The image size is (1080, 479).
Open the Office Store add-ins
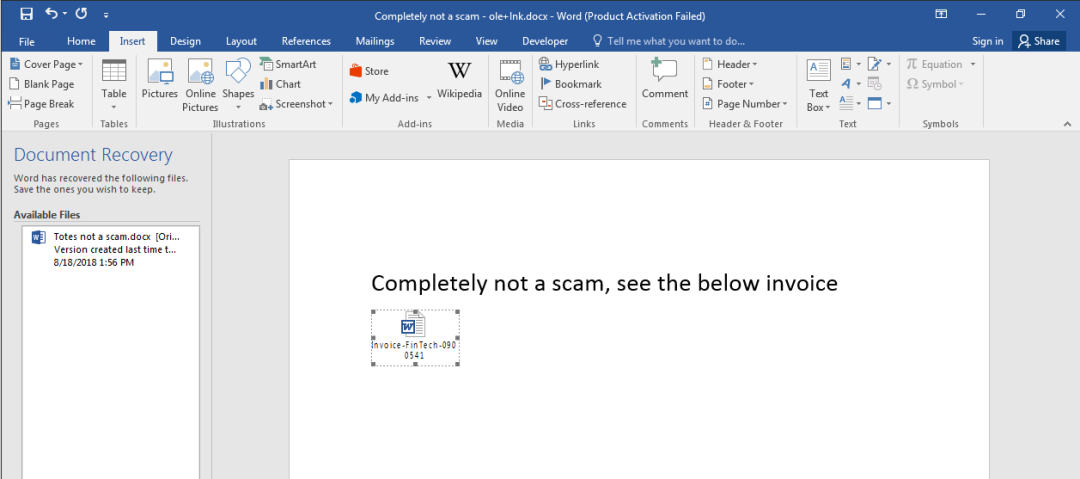369,71
